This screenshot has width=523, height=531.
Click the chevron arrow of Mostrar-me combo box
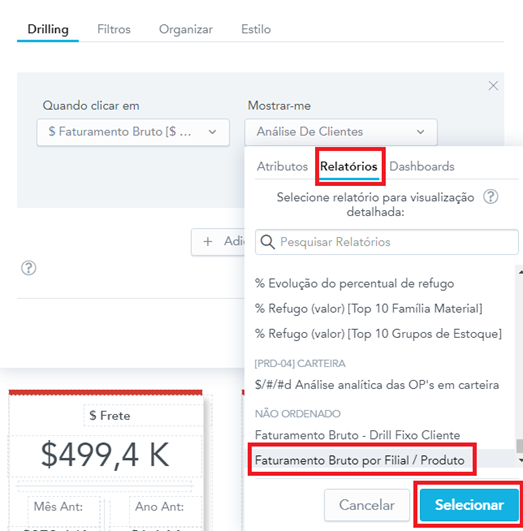click(x=420, y=132)
